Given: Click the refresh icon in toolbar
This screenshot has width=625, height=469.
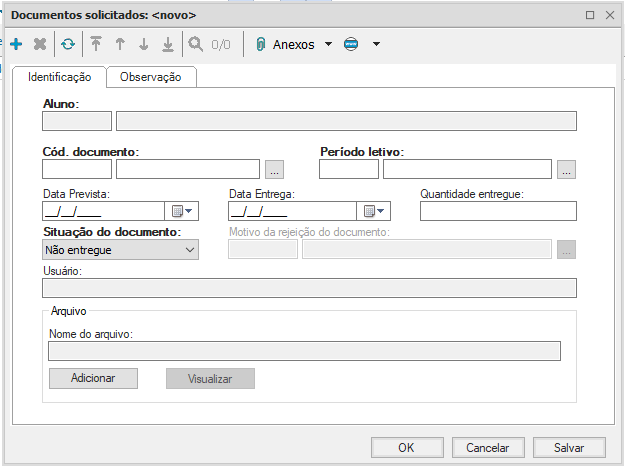Looking at the screenshot, I should click(67, 44).
